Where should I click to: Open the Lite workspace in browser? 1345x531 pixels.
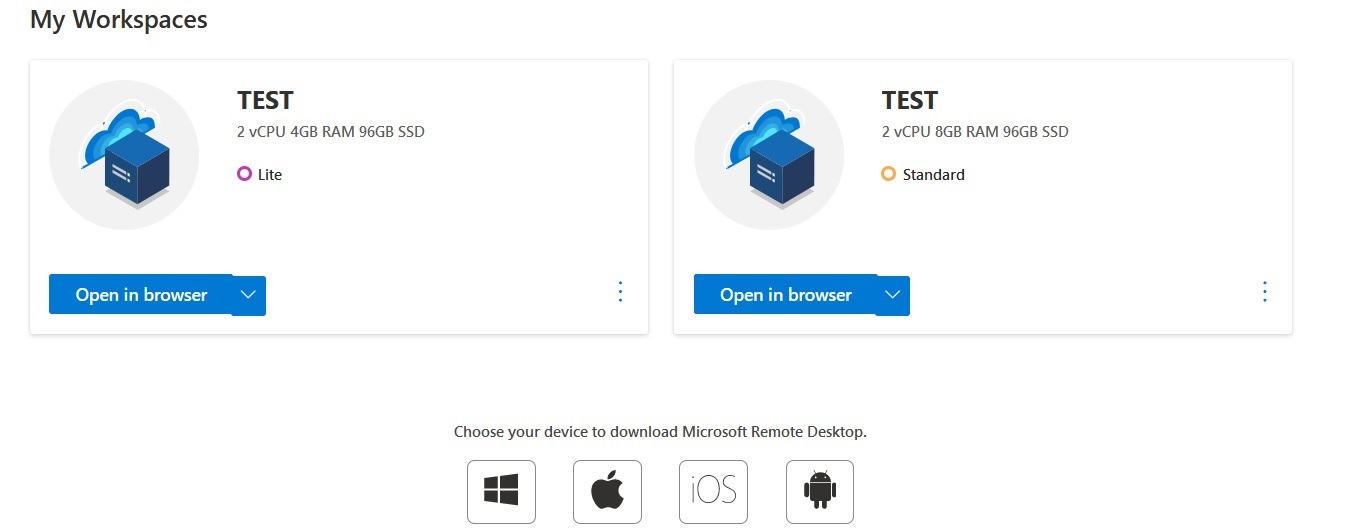point(141,295)
